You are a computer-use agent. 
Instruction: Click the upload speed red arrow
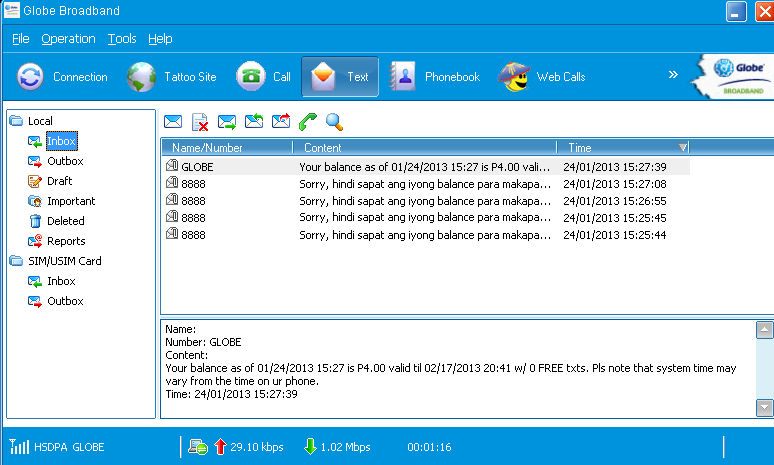click(220, 447)
